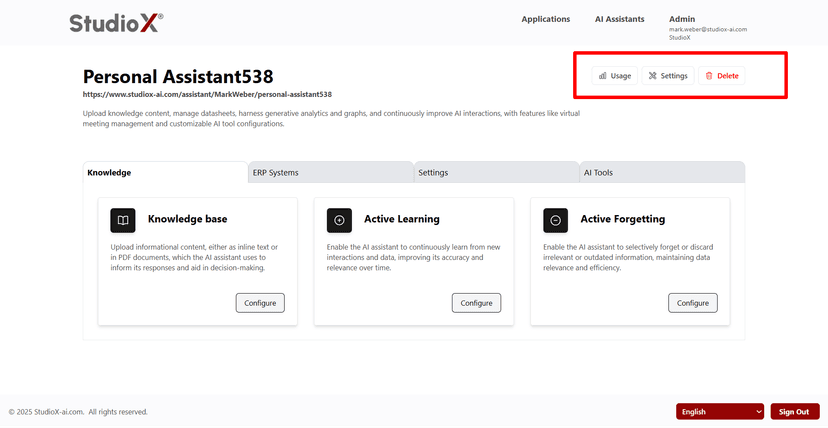Click the Active Forgetting minus icon

(555, 220)
